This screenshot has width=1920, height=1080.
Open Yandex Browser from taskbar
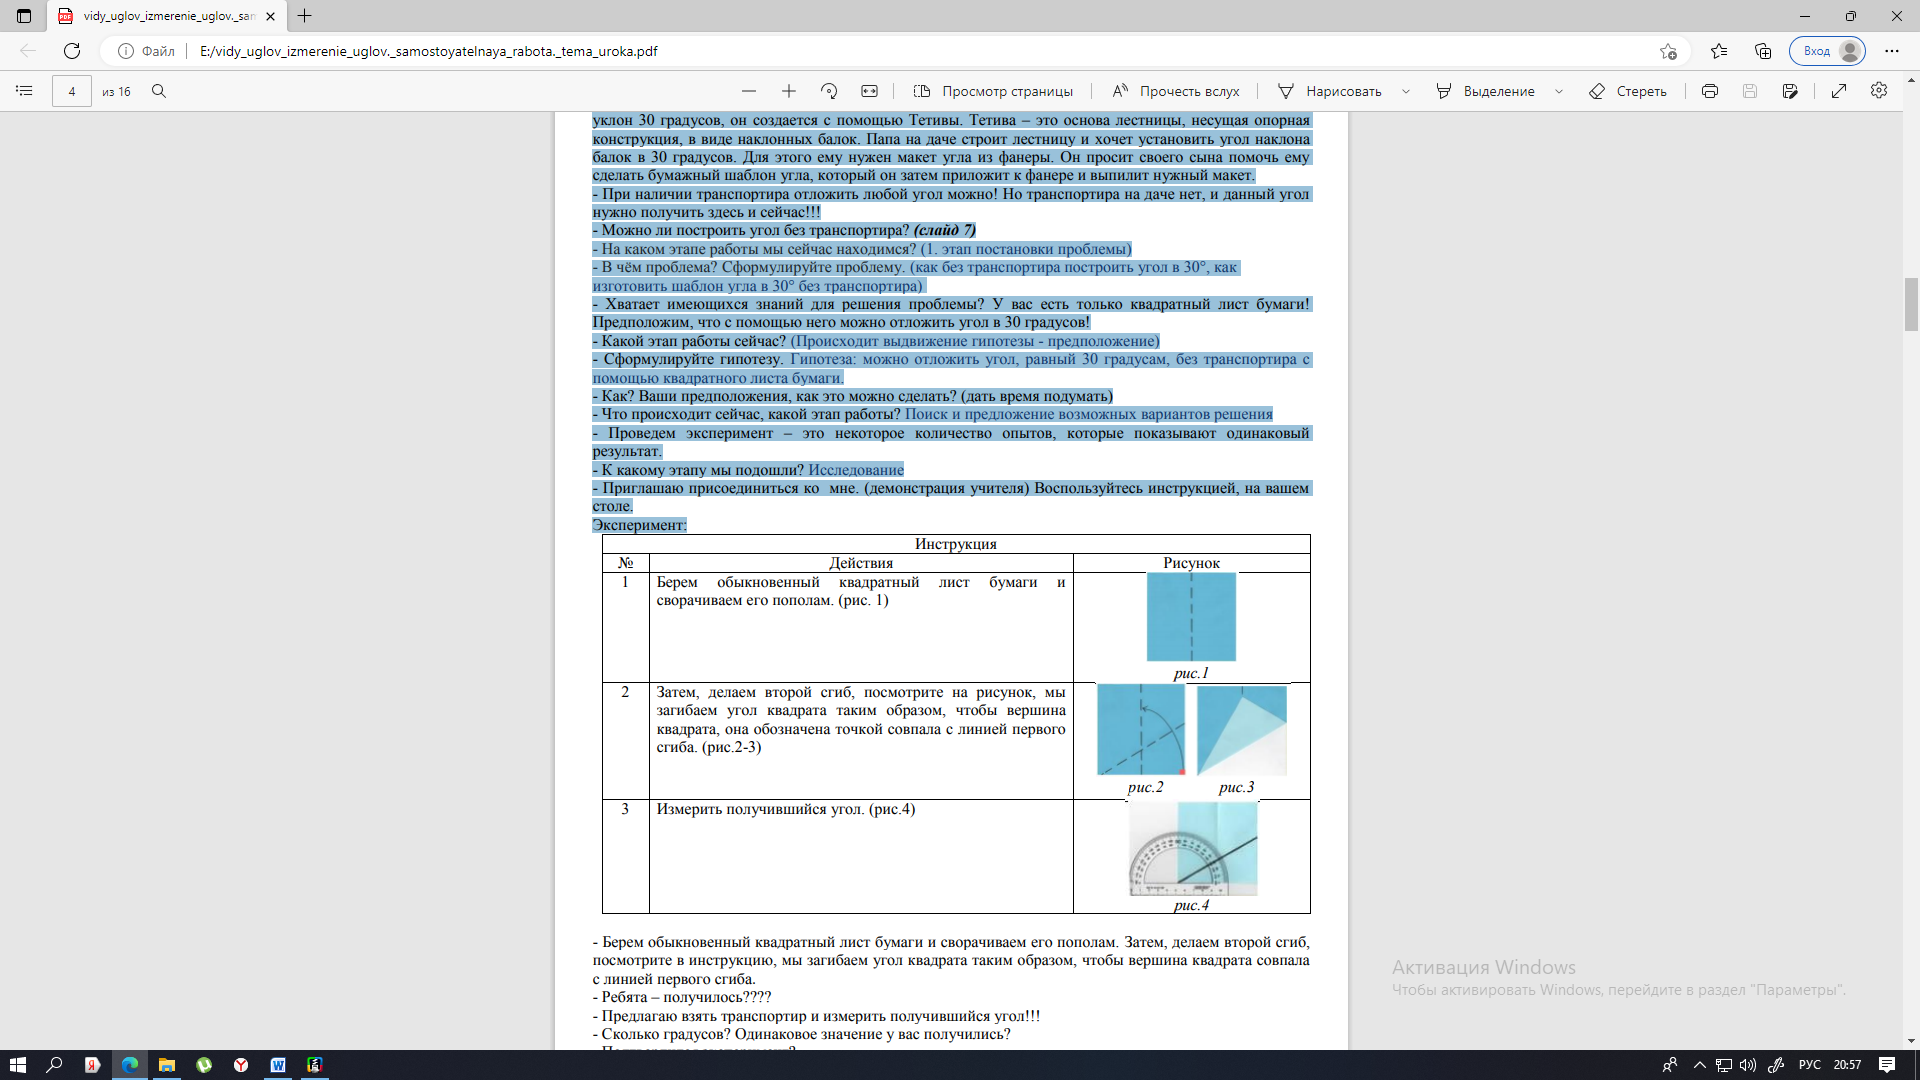pyautogui.click(x=241, y=1065)
